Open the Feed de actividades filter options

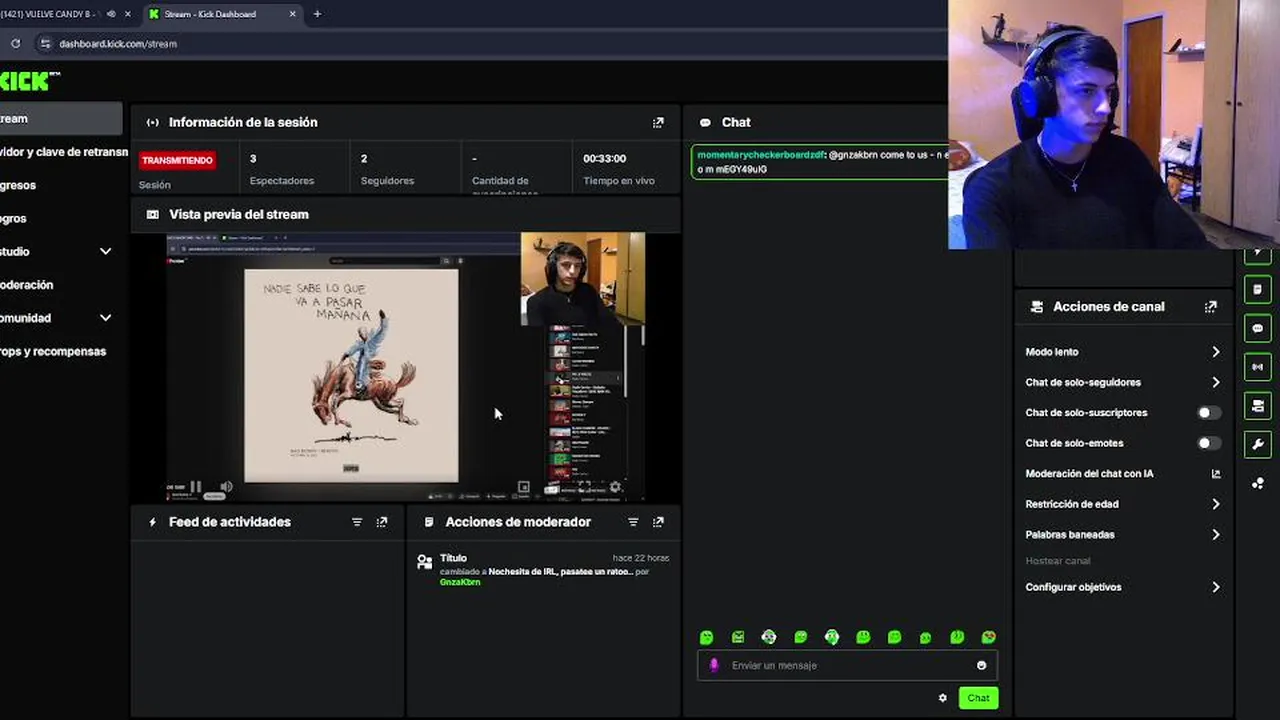357,522
